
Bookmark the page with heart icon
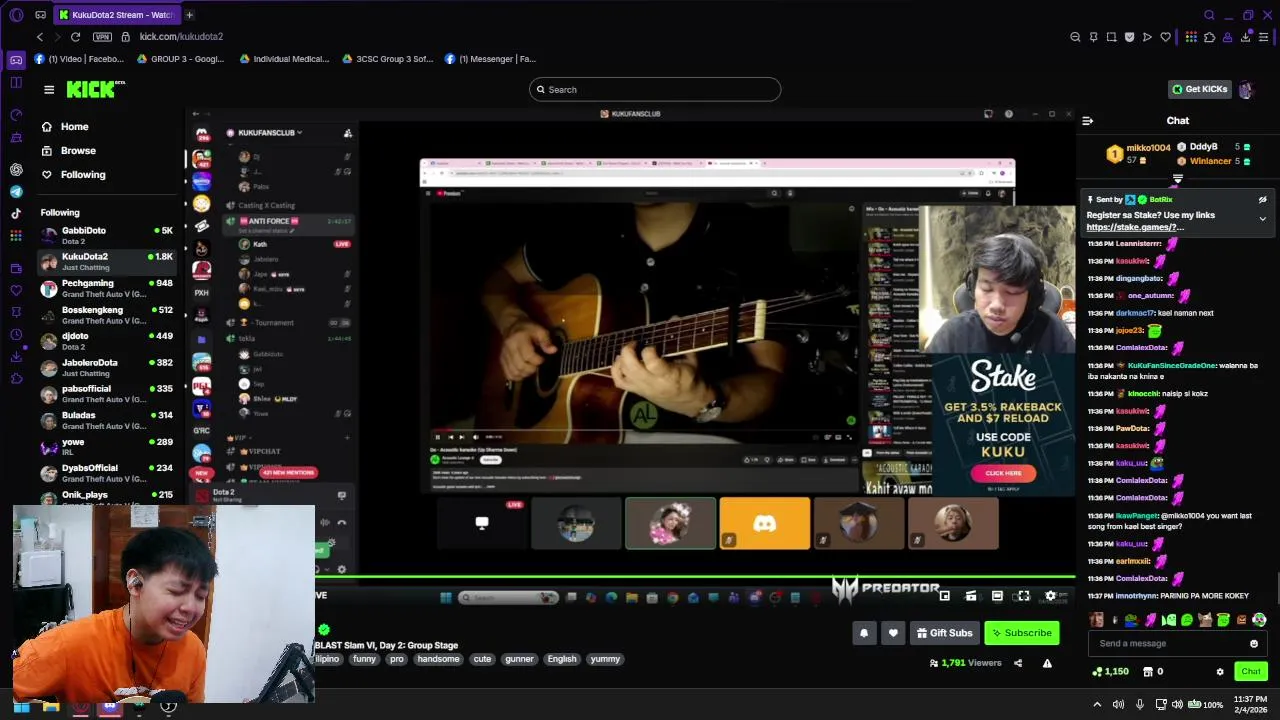coord(1165,37)
